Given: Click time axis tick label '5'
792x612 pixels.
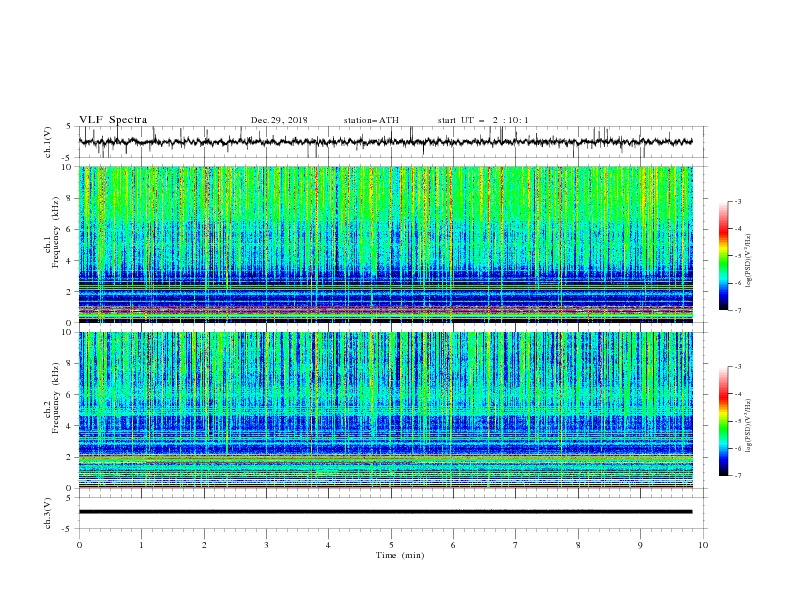Looking at the screenshot, I should point(391,545).
